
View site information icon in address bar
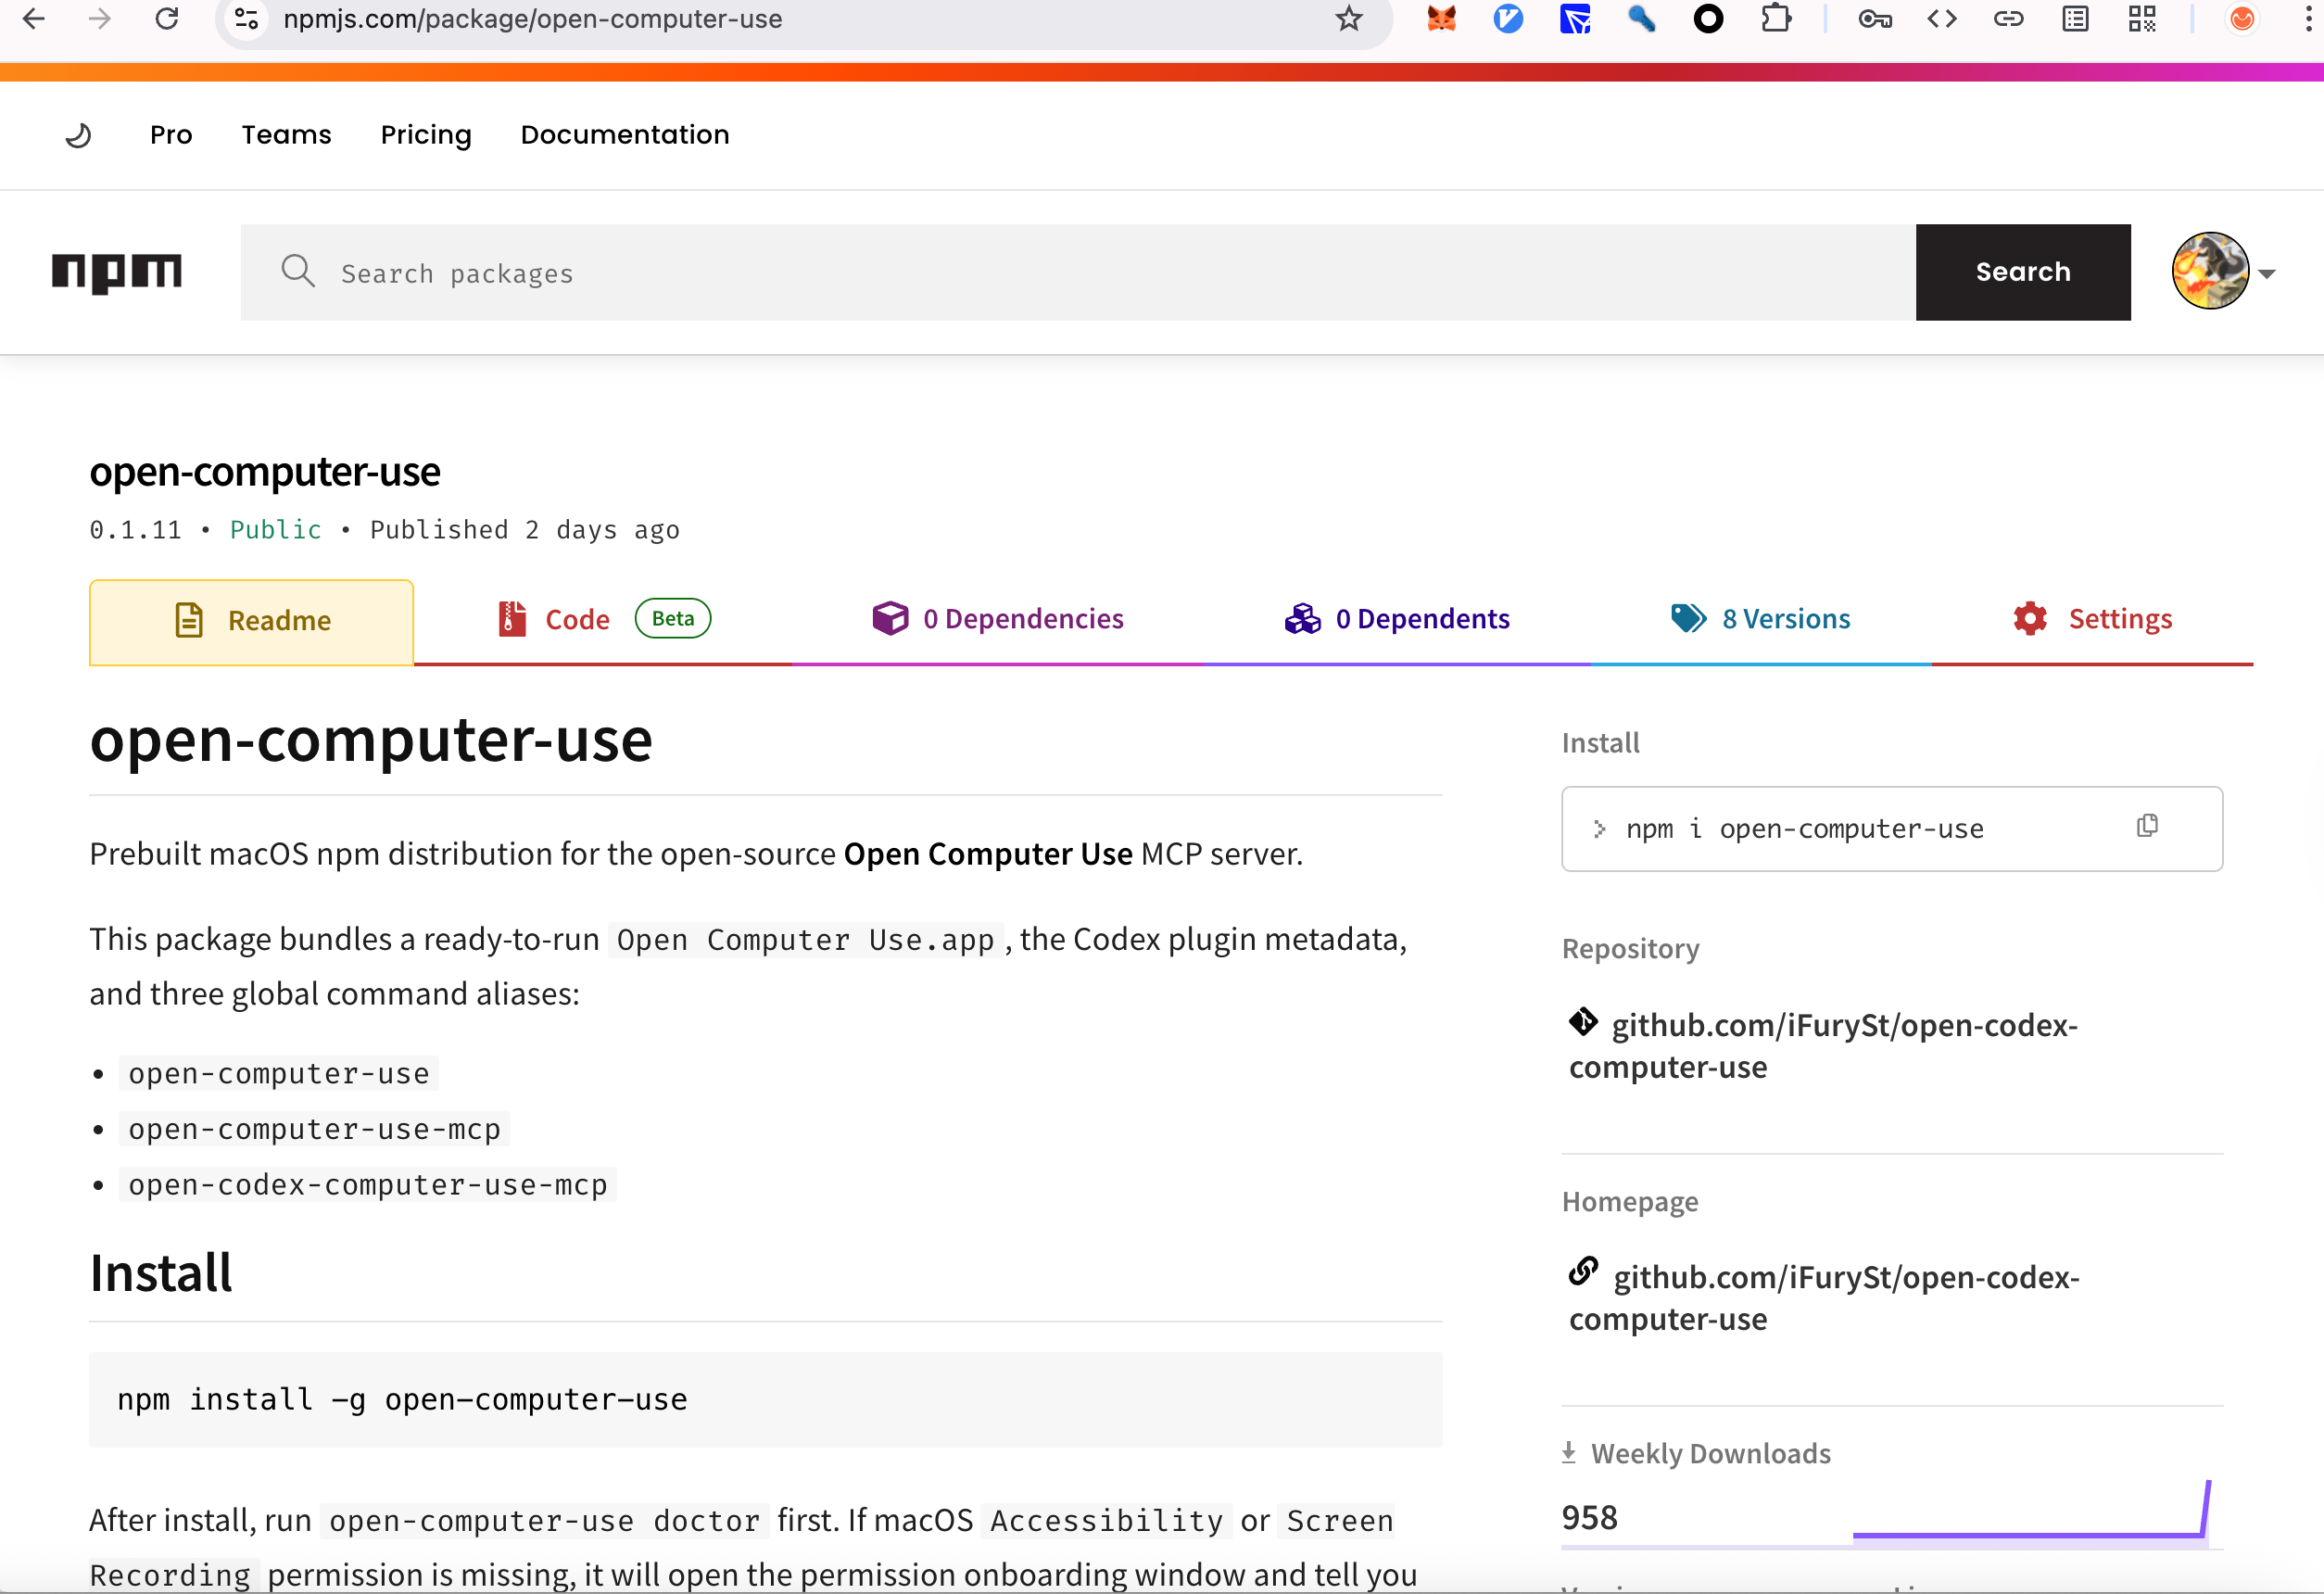[x=247, y=19]
